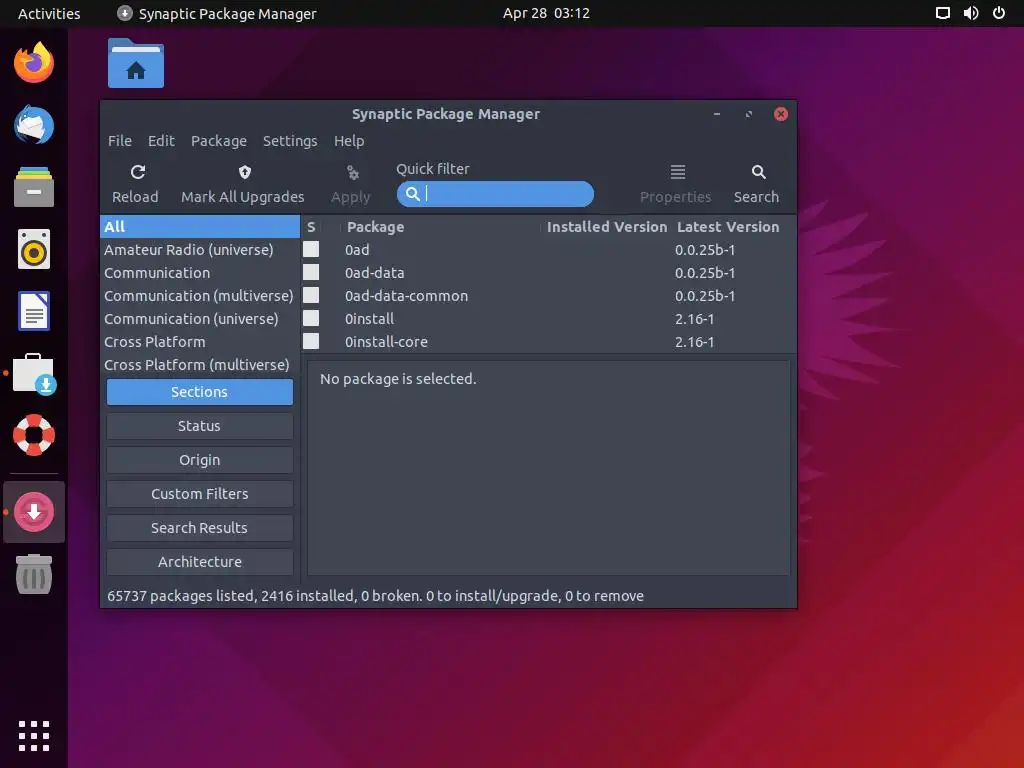Open Ubuntu Software bag icon in dock
Screen dimensions: 1024x768
(x=34, y=374)
